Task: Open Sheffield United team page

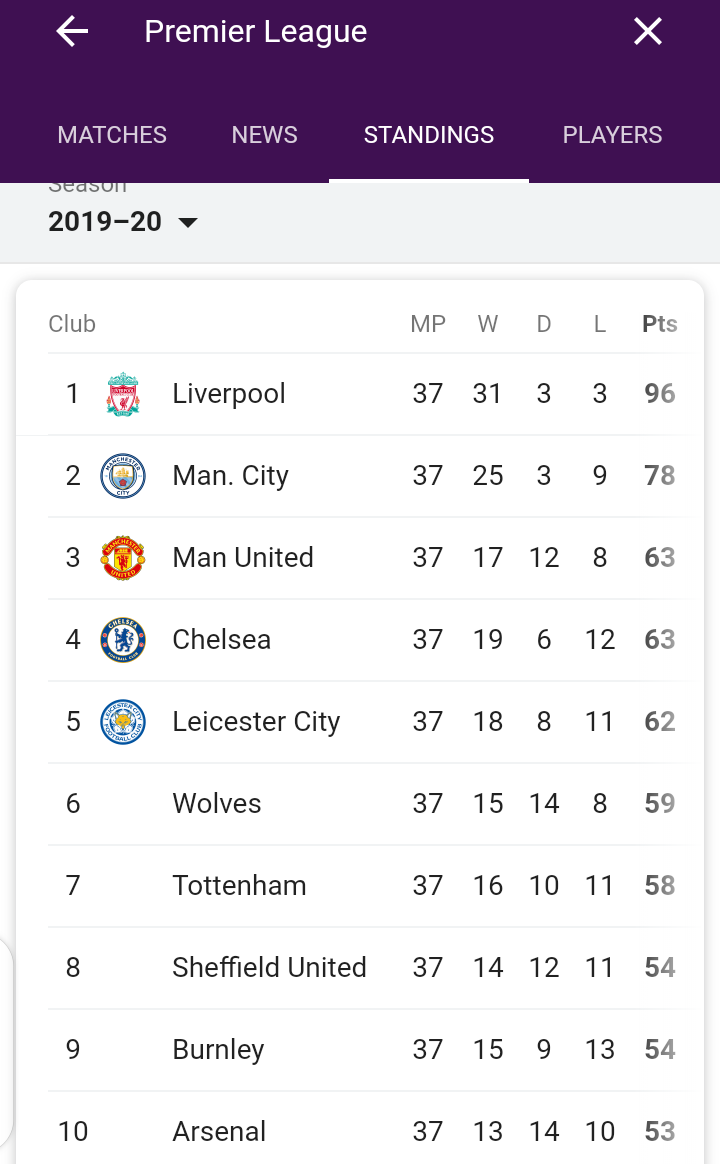Action: 269,968
